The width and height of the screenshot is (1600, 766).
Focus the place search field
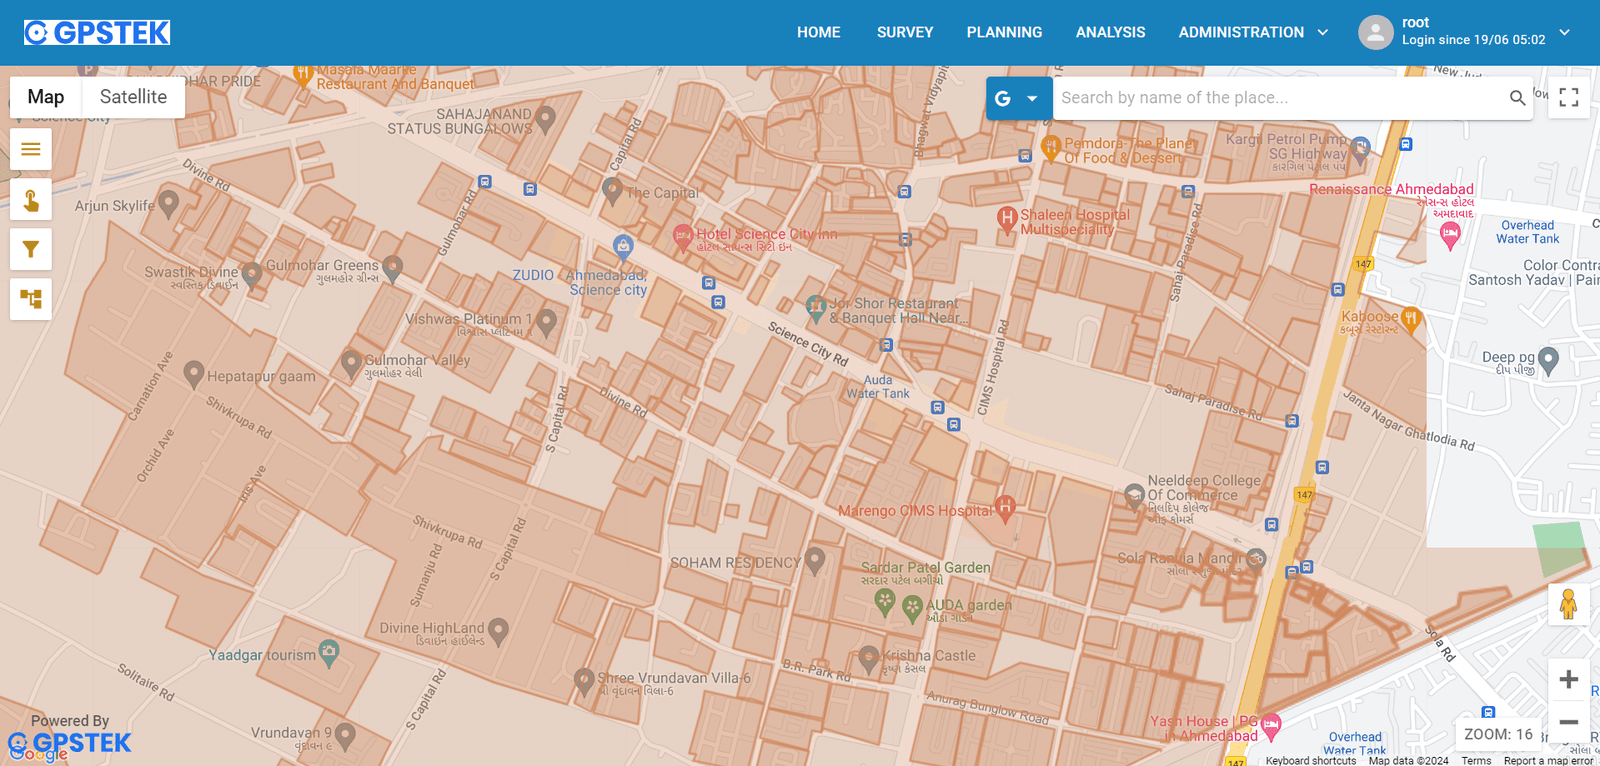[x=1280, y=98]
